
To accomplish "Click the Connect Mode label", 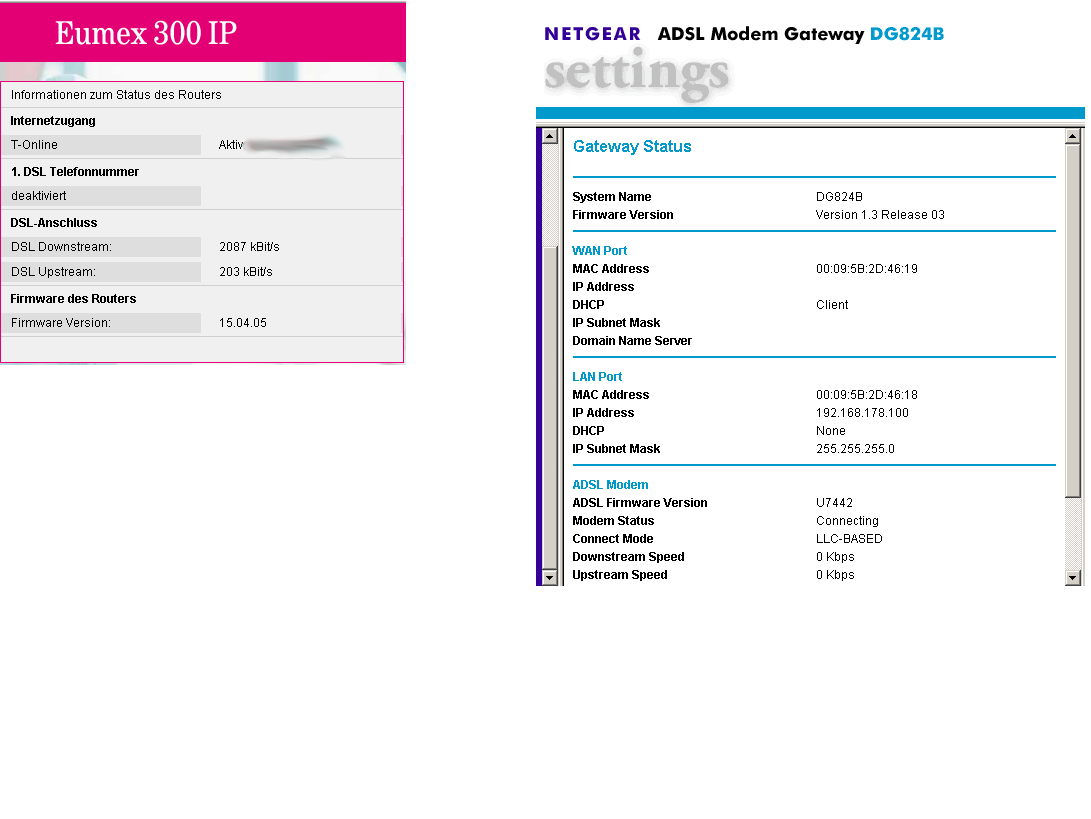I will pyautogui.click(x=612, y=539).
